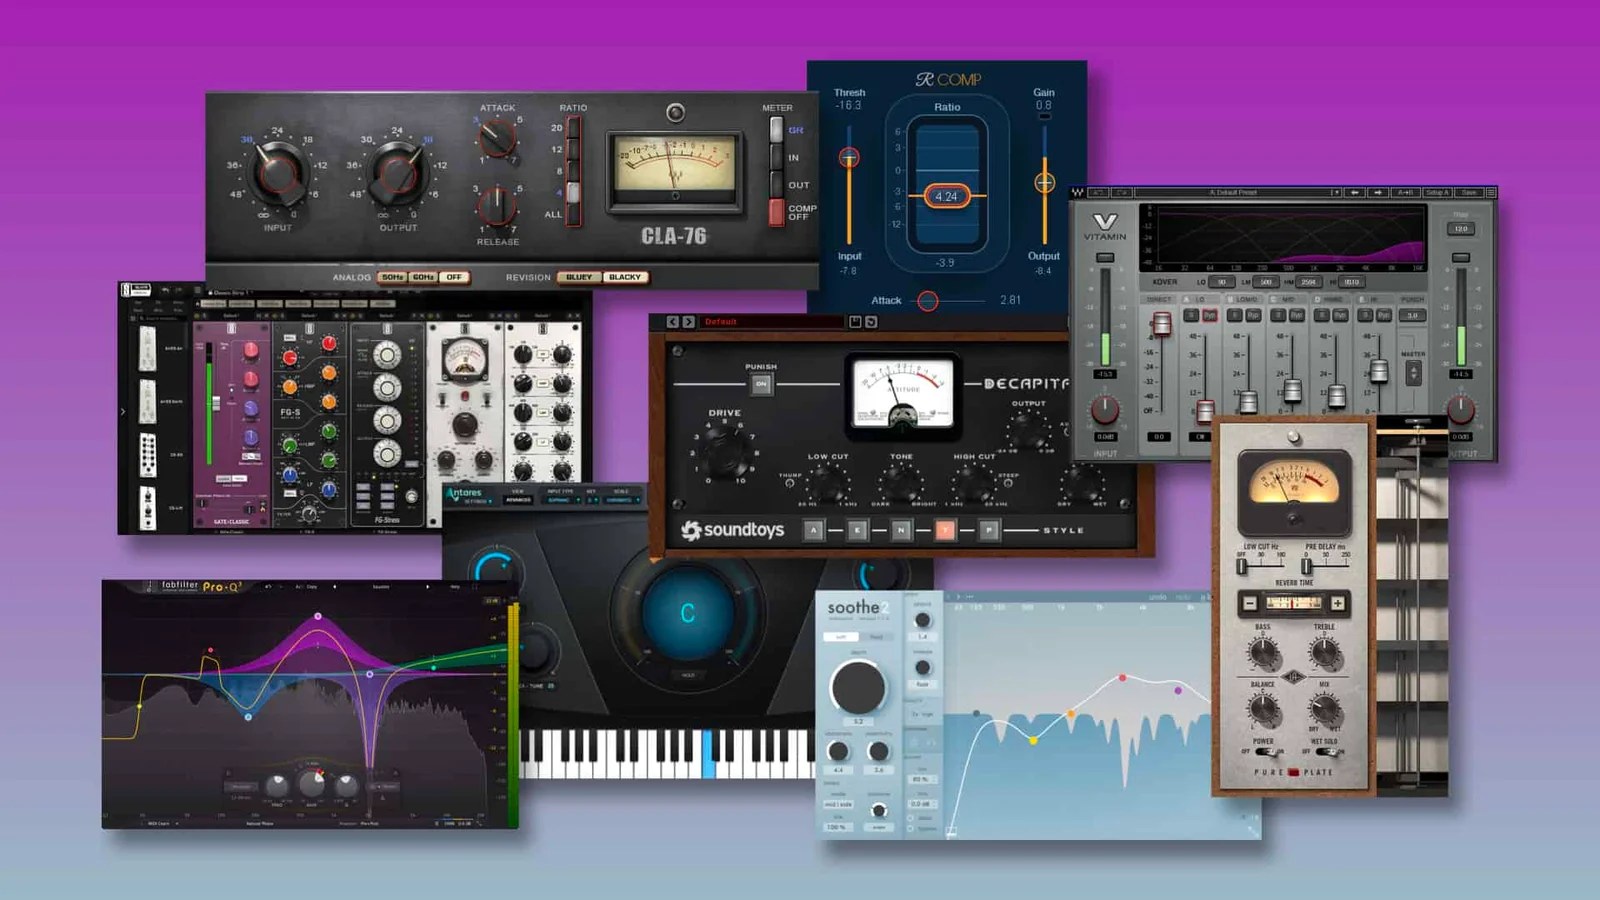Open the KEY dropdown in Auto-Tune
Image resolution: width=1600 pixels, height=900 pixels.
click(x=592, y=499)
